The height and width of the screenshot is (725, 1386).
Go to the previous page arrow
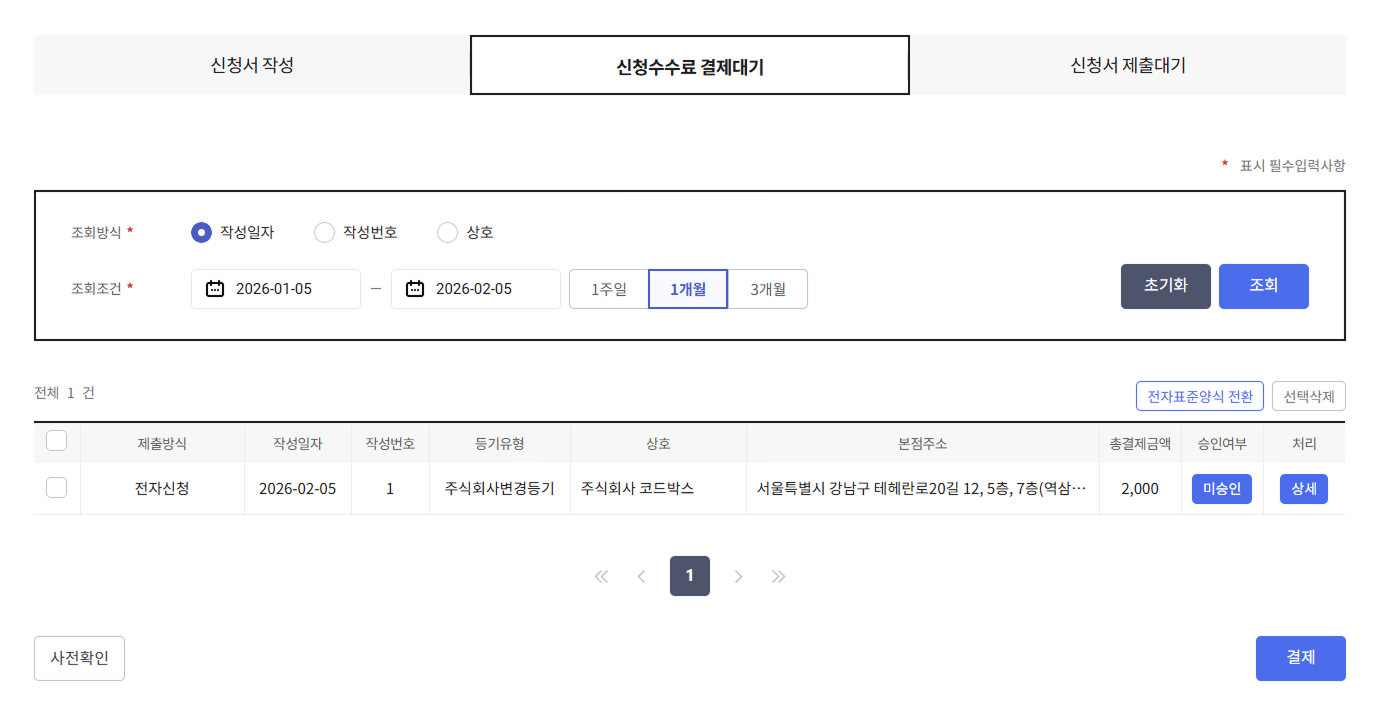(x=641, y=576)
